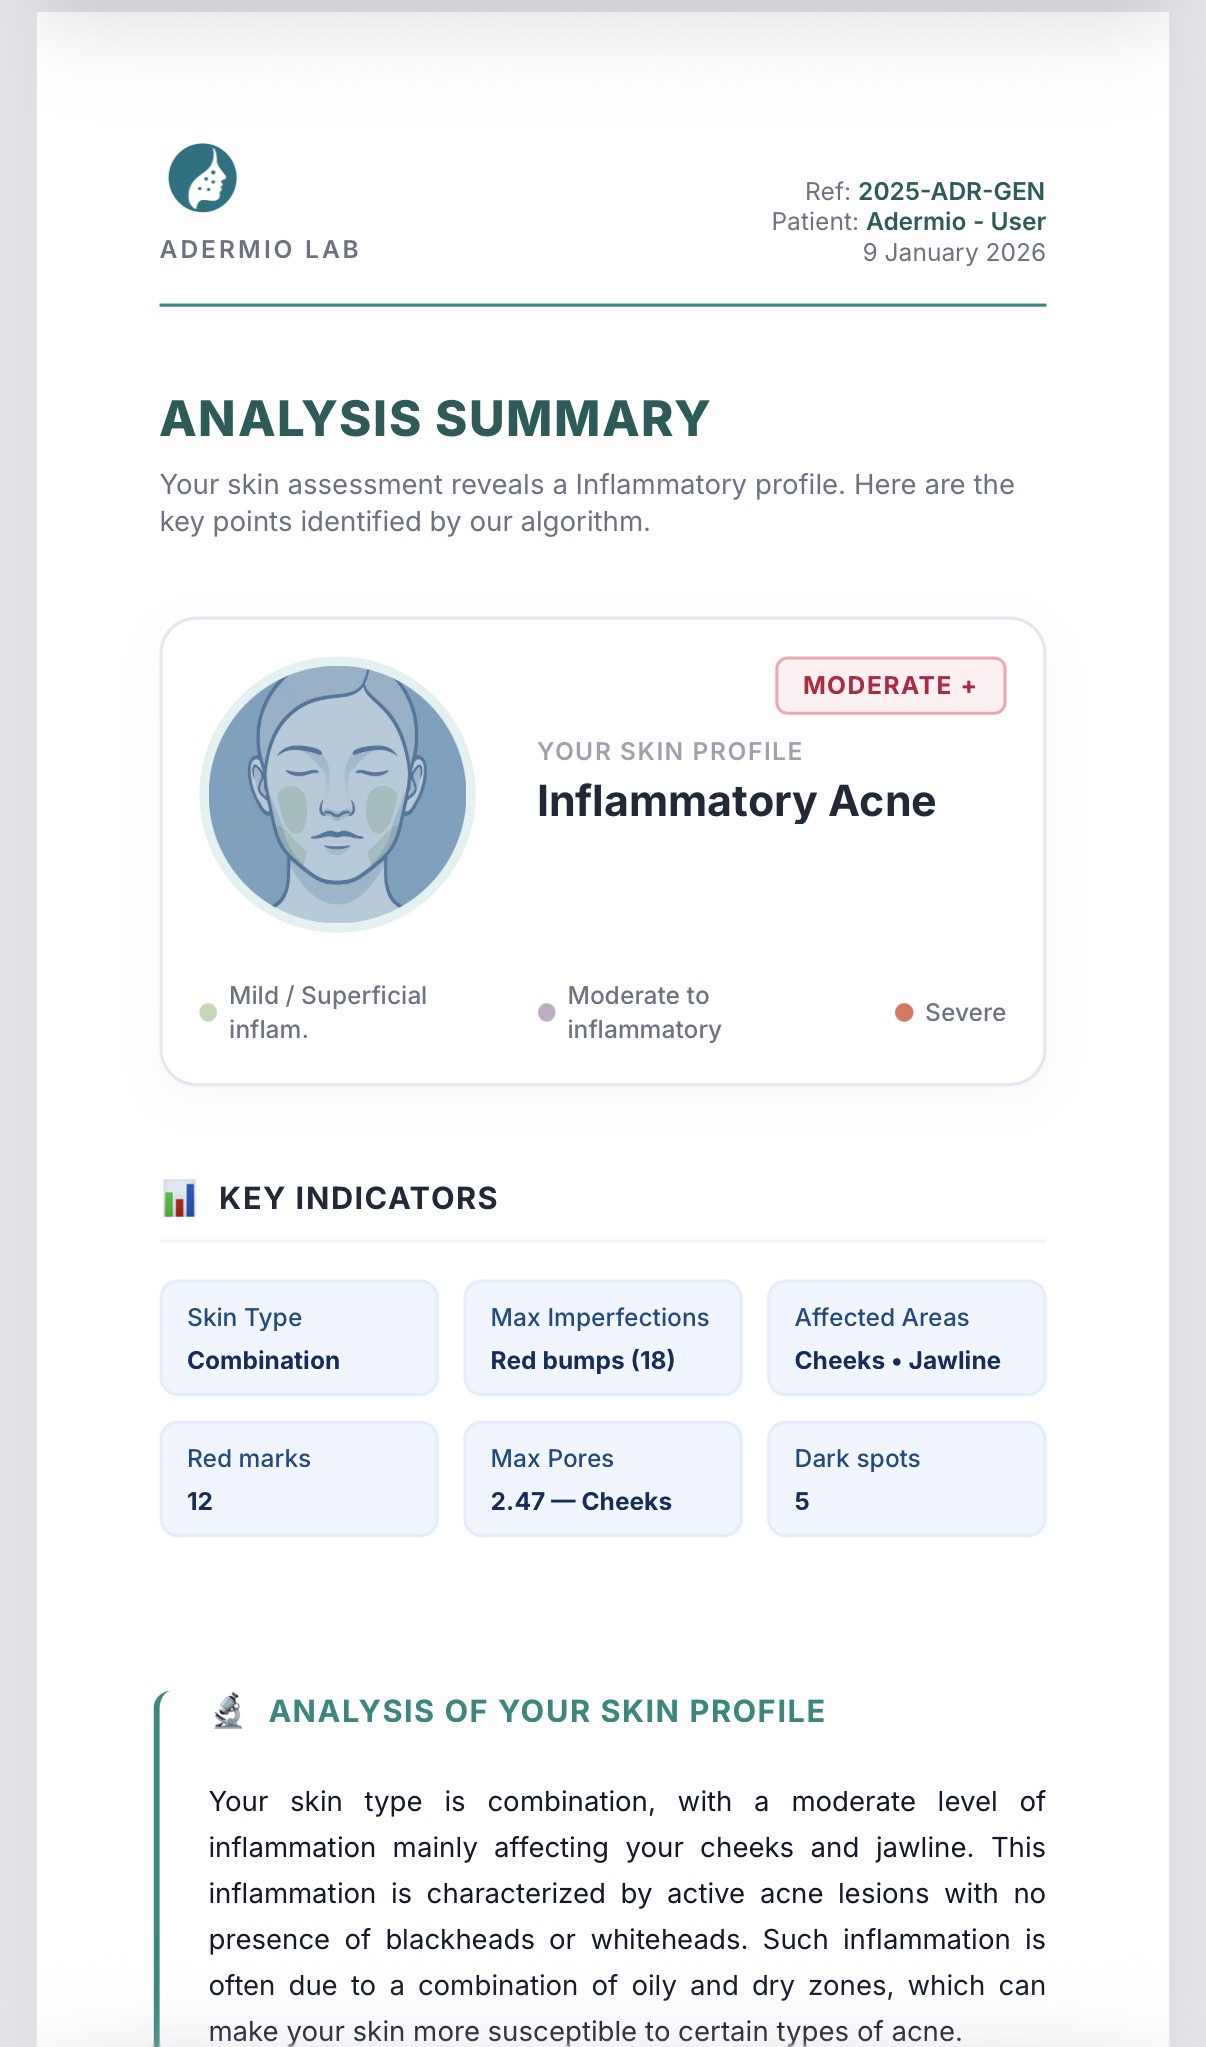The height and width of the screenshot is (2047, 1206).
Task: Click the MODERATE + severity badge
Action: point(890,686)
